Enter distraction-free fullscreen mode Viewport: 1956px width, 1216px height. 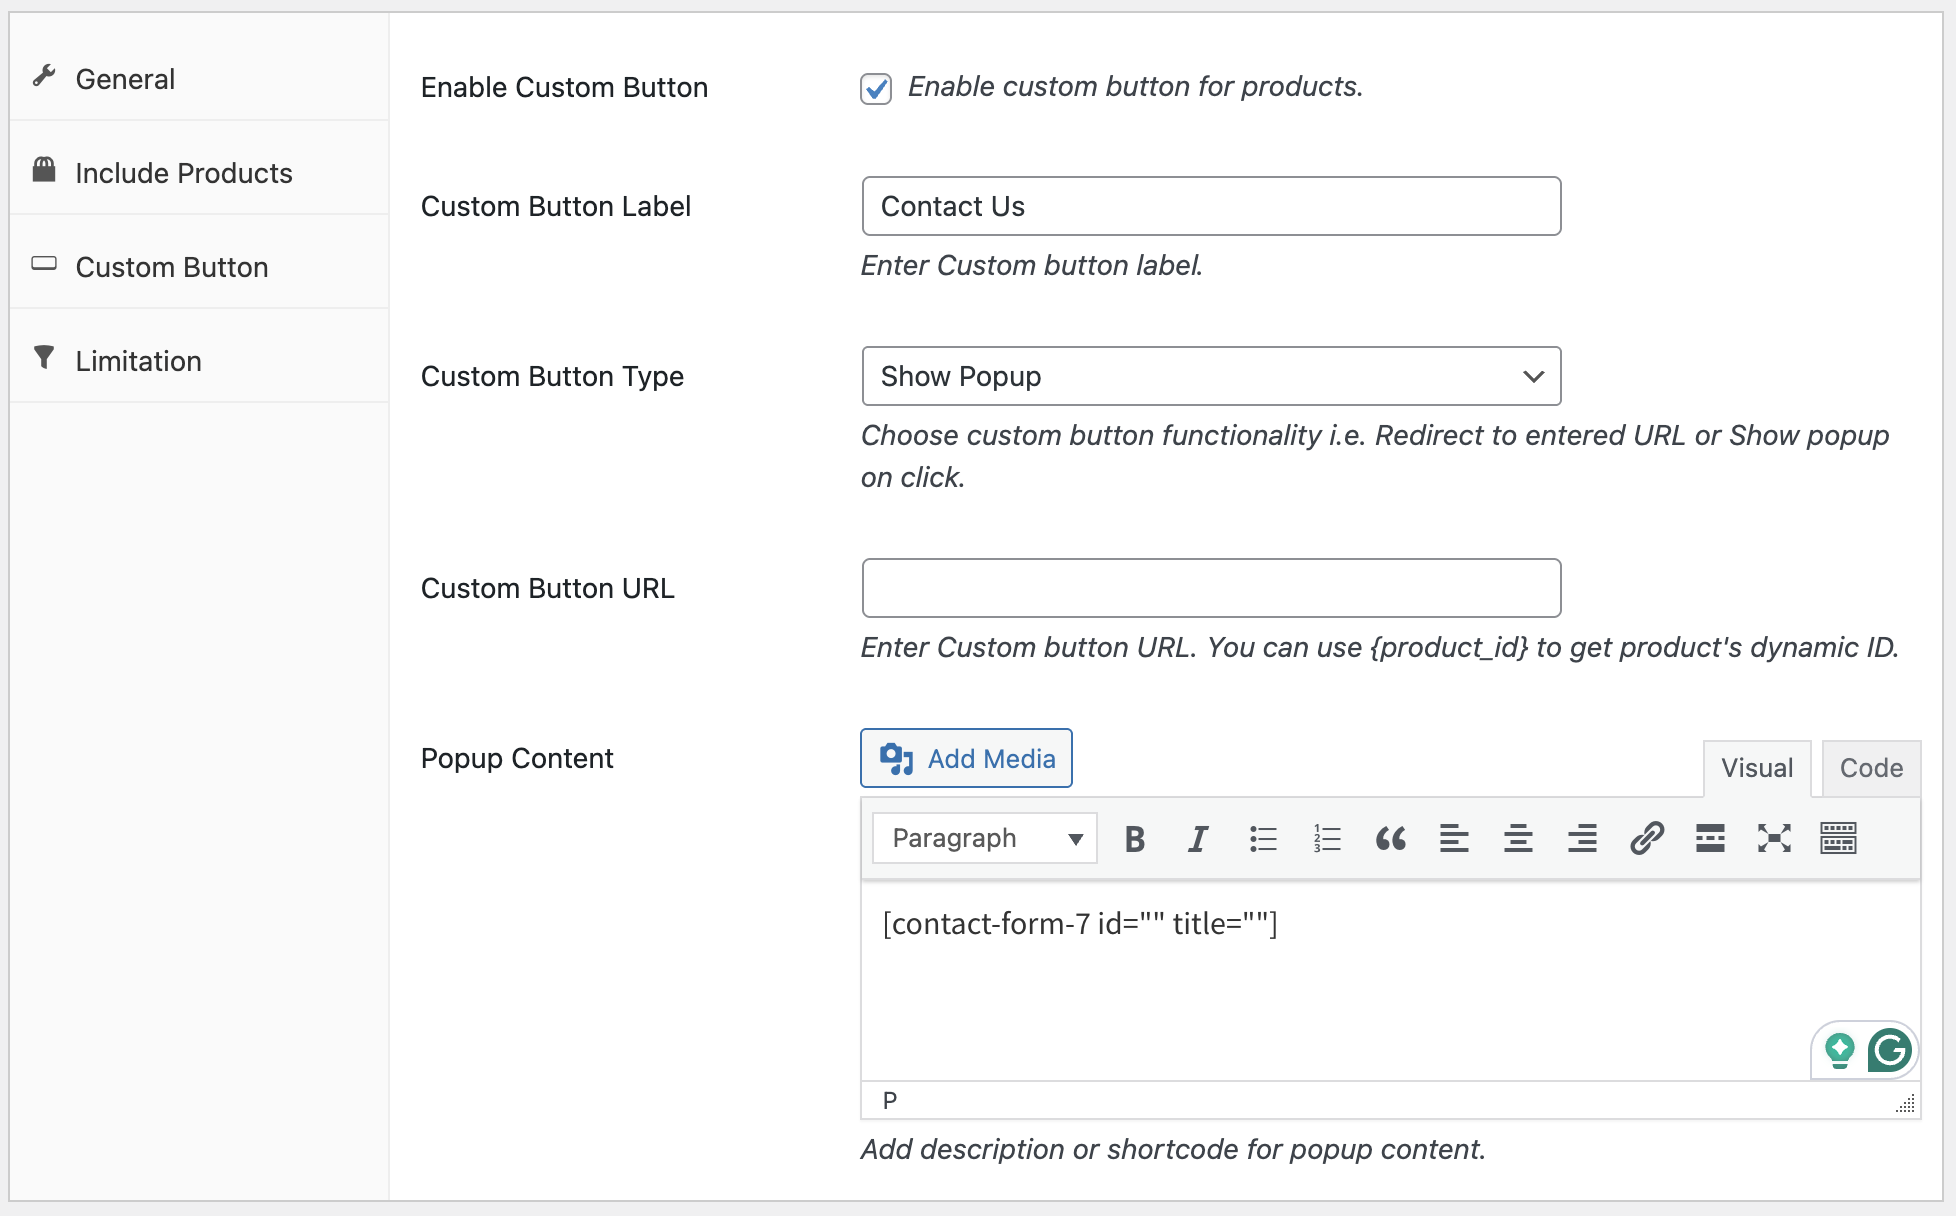point(1774,838)
